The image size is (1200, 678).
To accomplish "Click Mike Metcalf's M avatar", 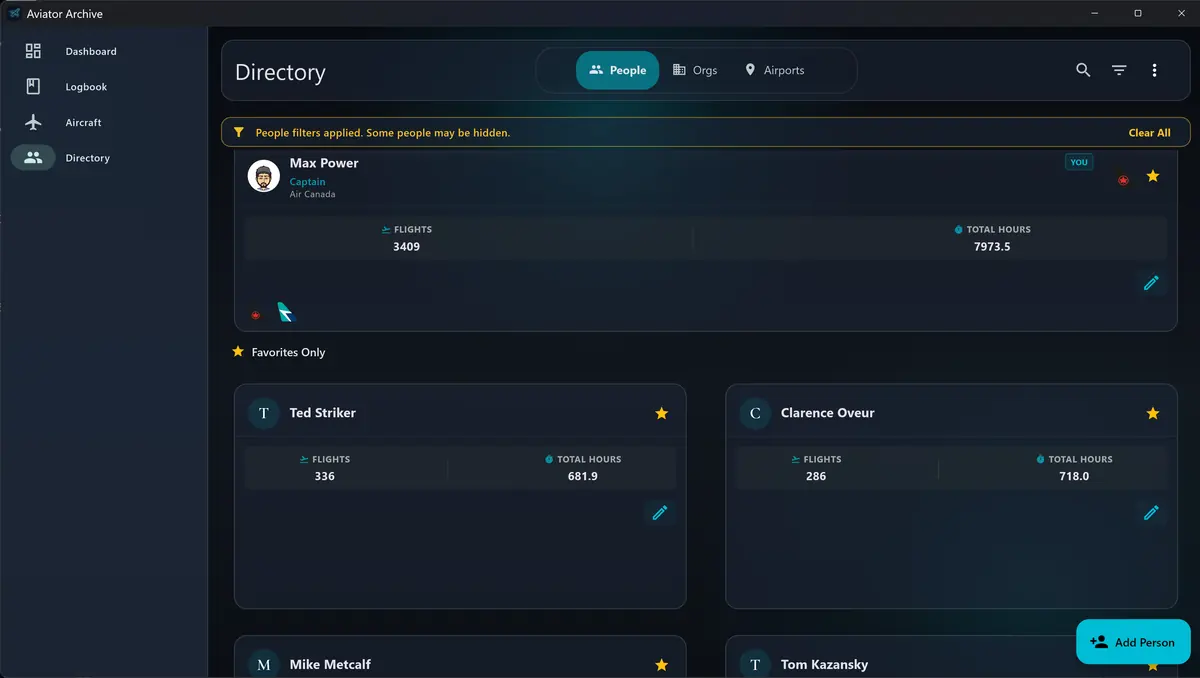I will tap(264, 664).
